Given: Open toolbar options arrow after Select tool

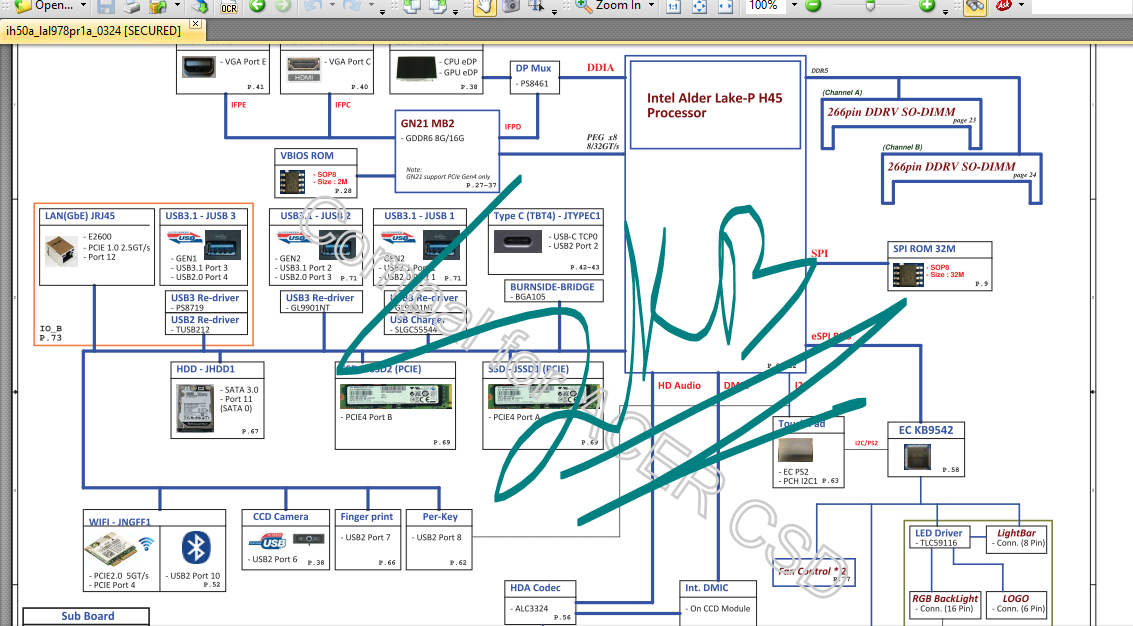Looking at the screenshot, I should (x=554, y=10).
